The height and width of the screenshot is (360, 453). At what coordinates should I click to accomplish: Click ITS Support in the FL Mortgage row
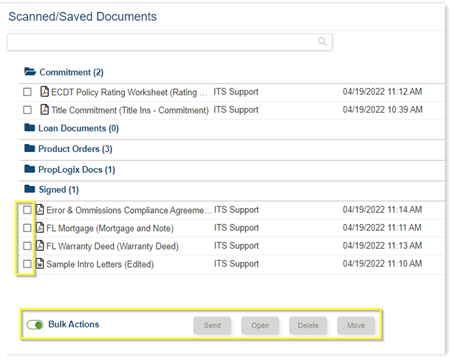236,228
